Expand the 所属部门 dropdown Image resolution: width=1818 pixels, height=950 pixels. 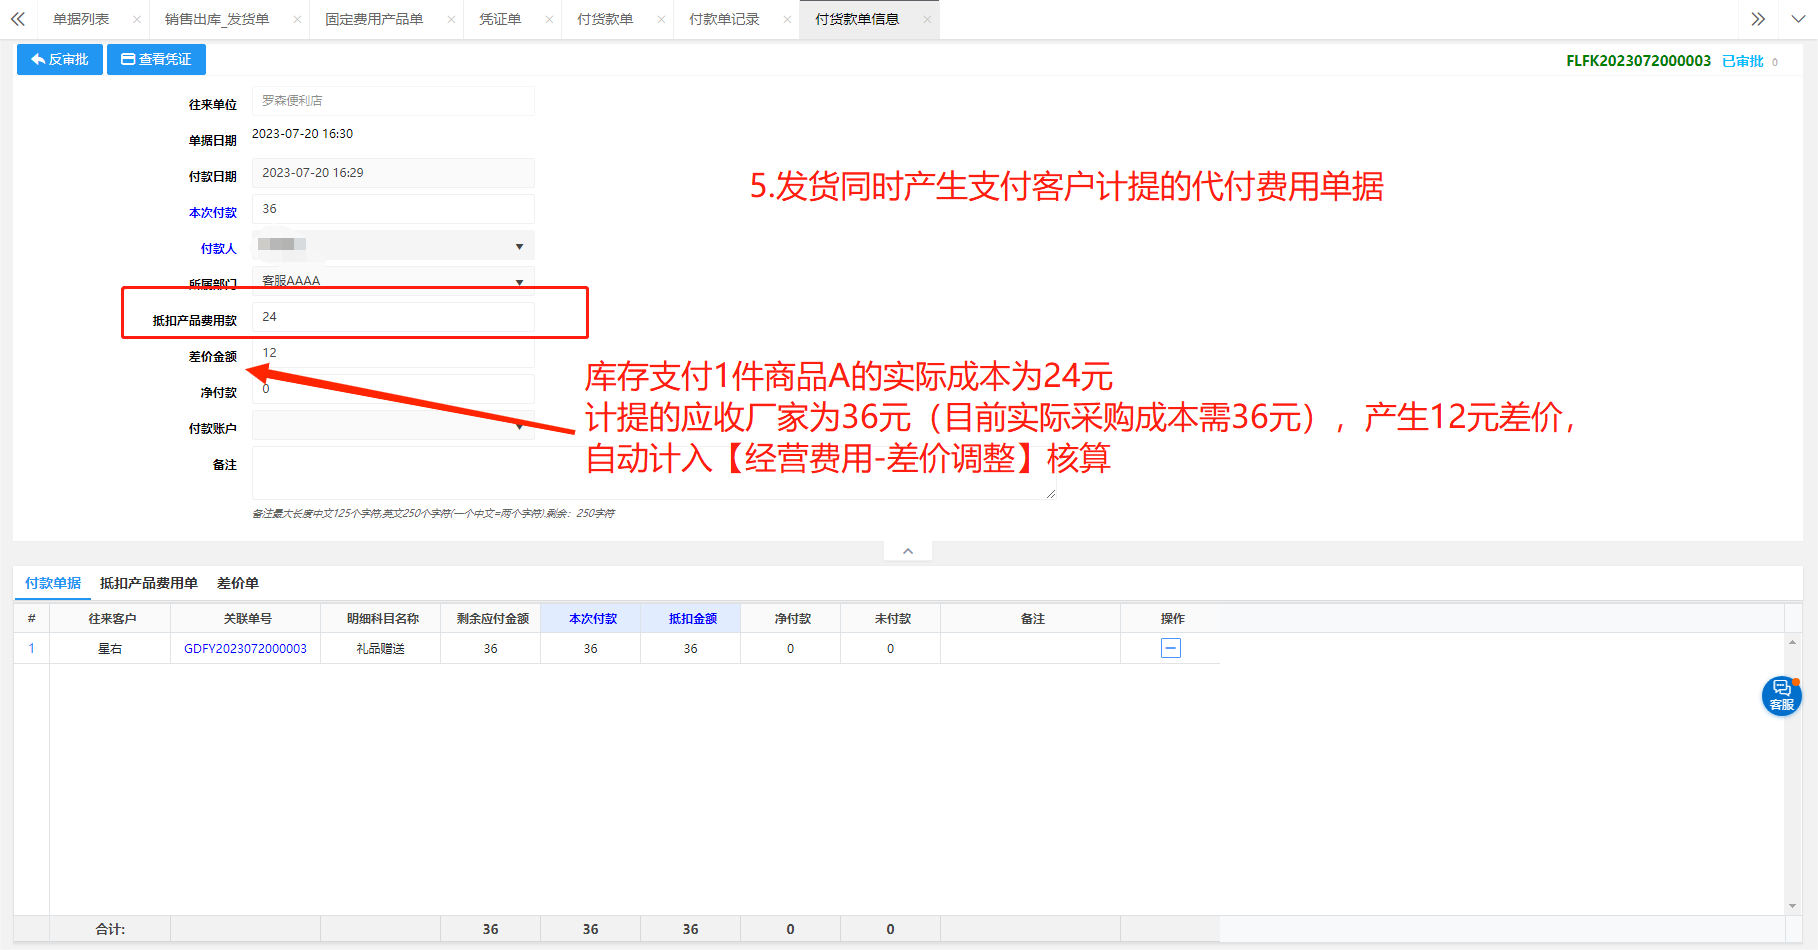518,281
